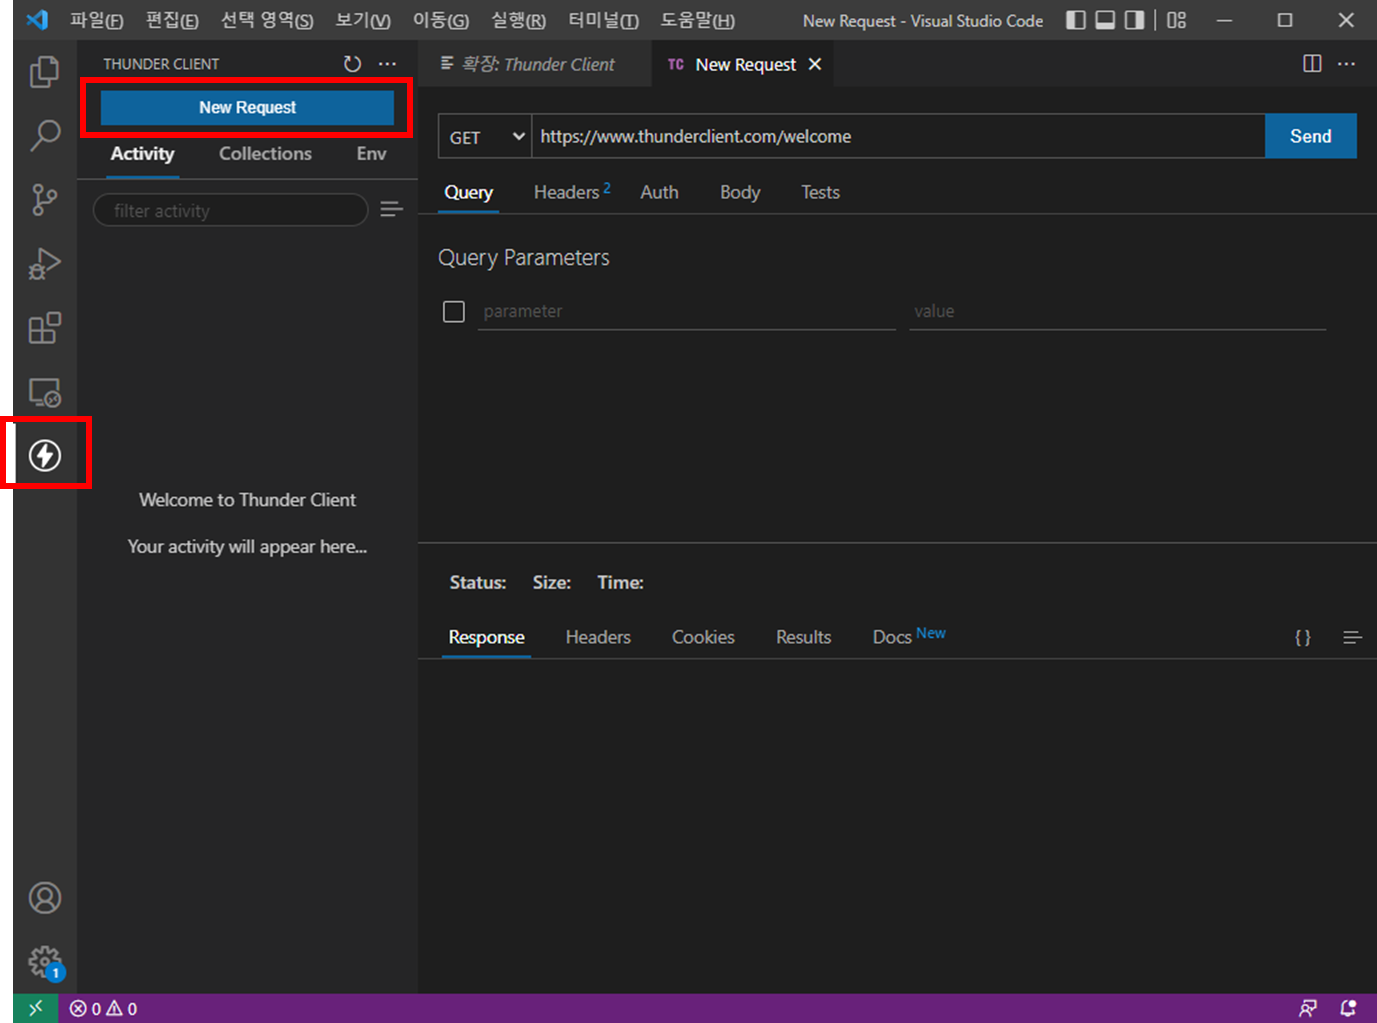Switch to the Activity tab

tap(142, 154)
